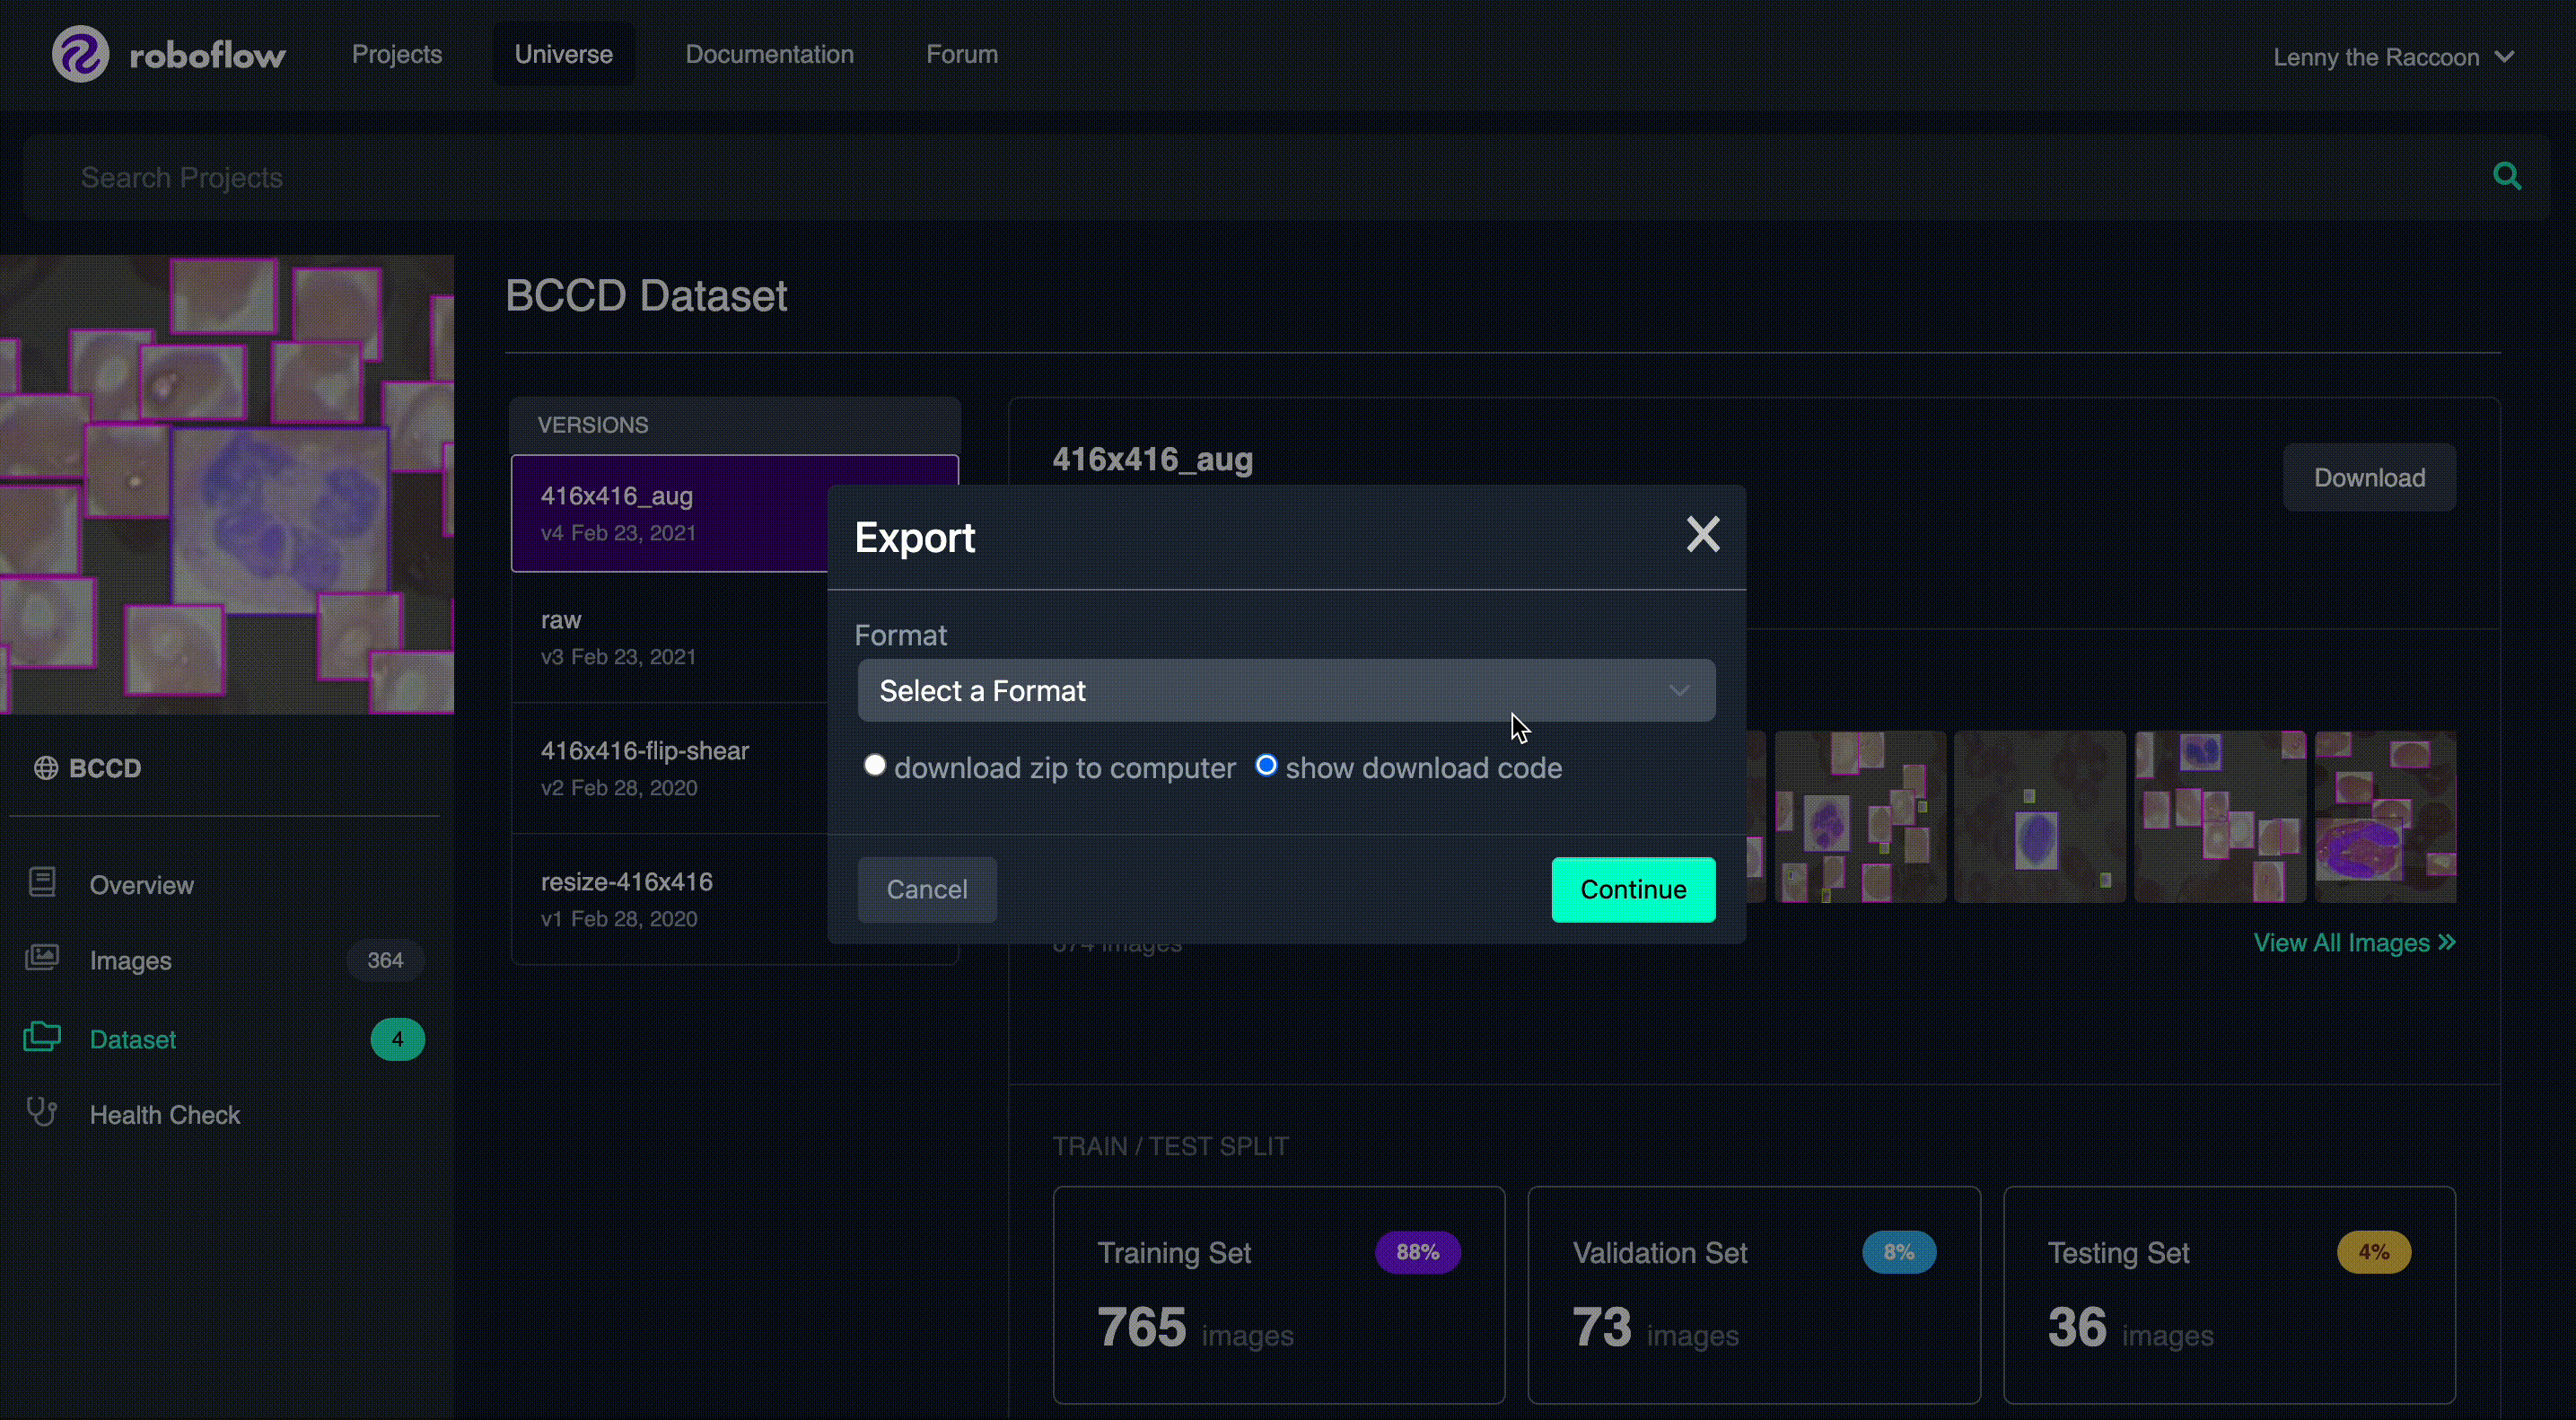Click the Documentation menu item
The width and height of the screenshot is (2576, 1420).
[769, 52]
